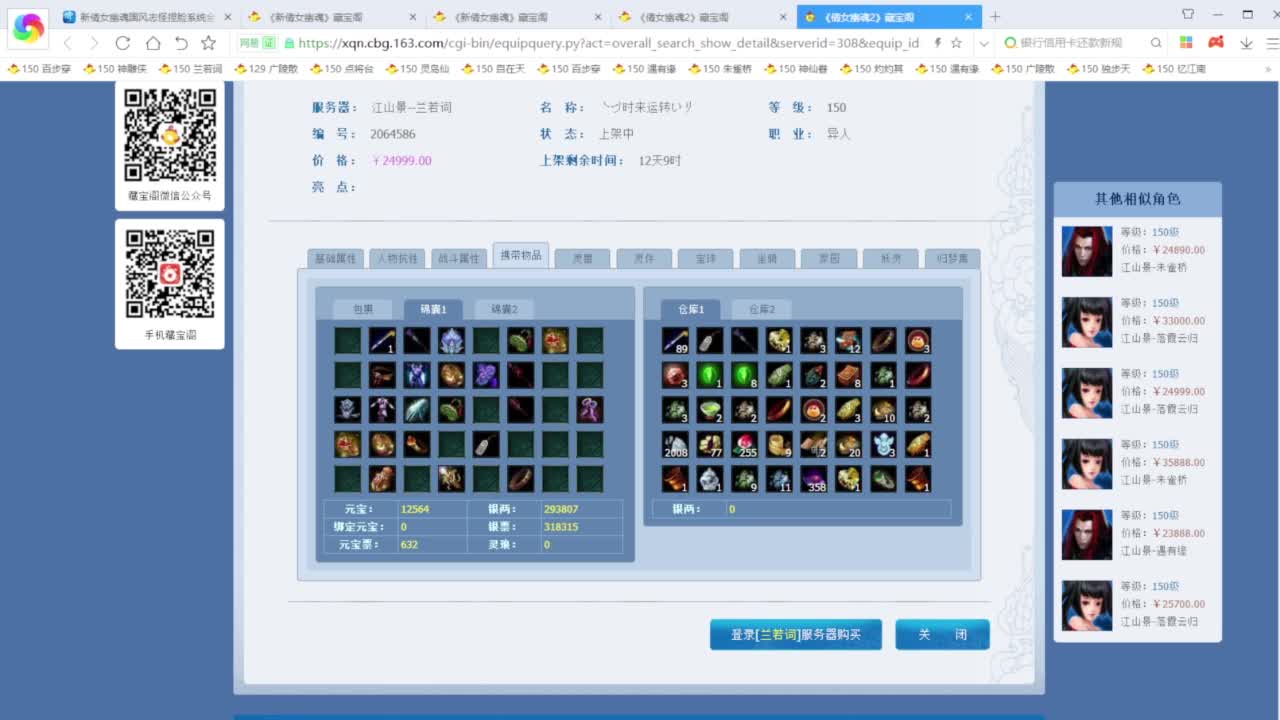Open the browser logo at top left
This screenshot has height=720, width=1280.
coord(28,29)
